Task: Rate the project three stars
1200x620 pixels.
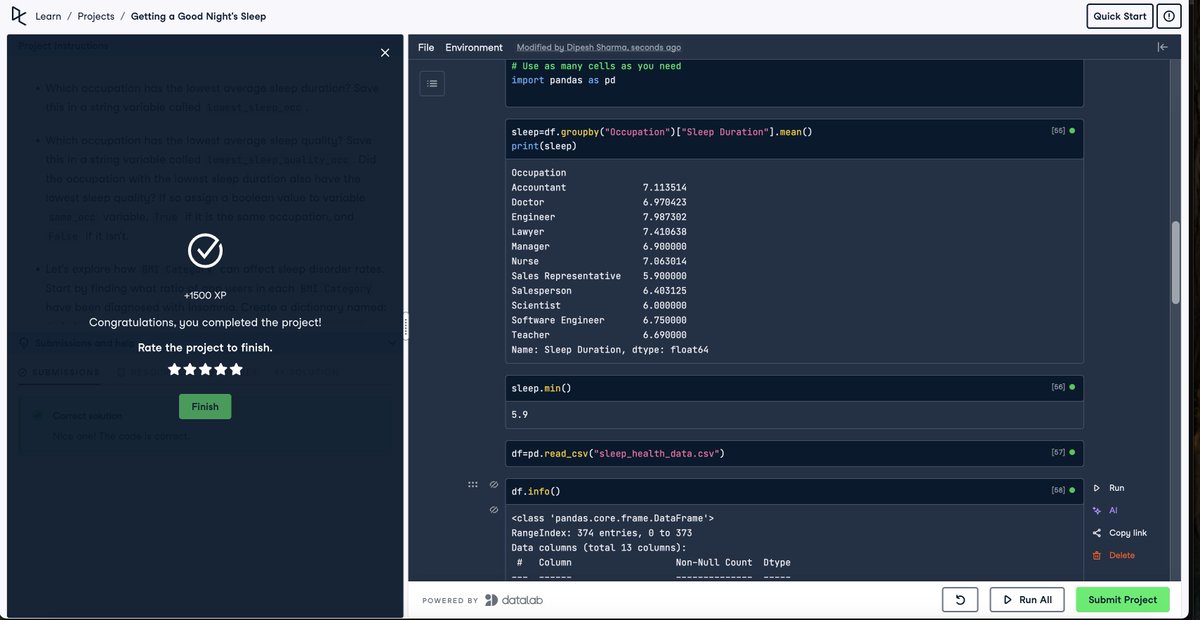Action: [x=205, y=369]
